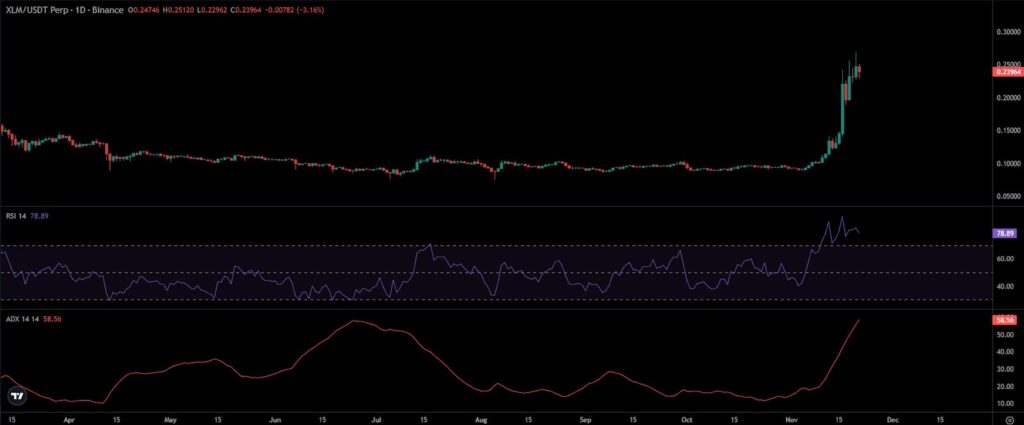This screenshot has width=1024, height=425.
Task: Click the 20.00 ADX axis label
Action: point(1005,386)
